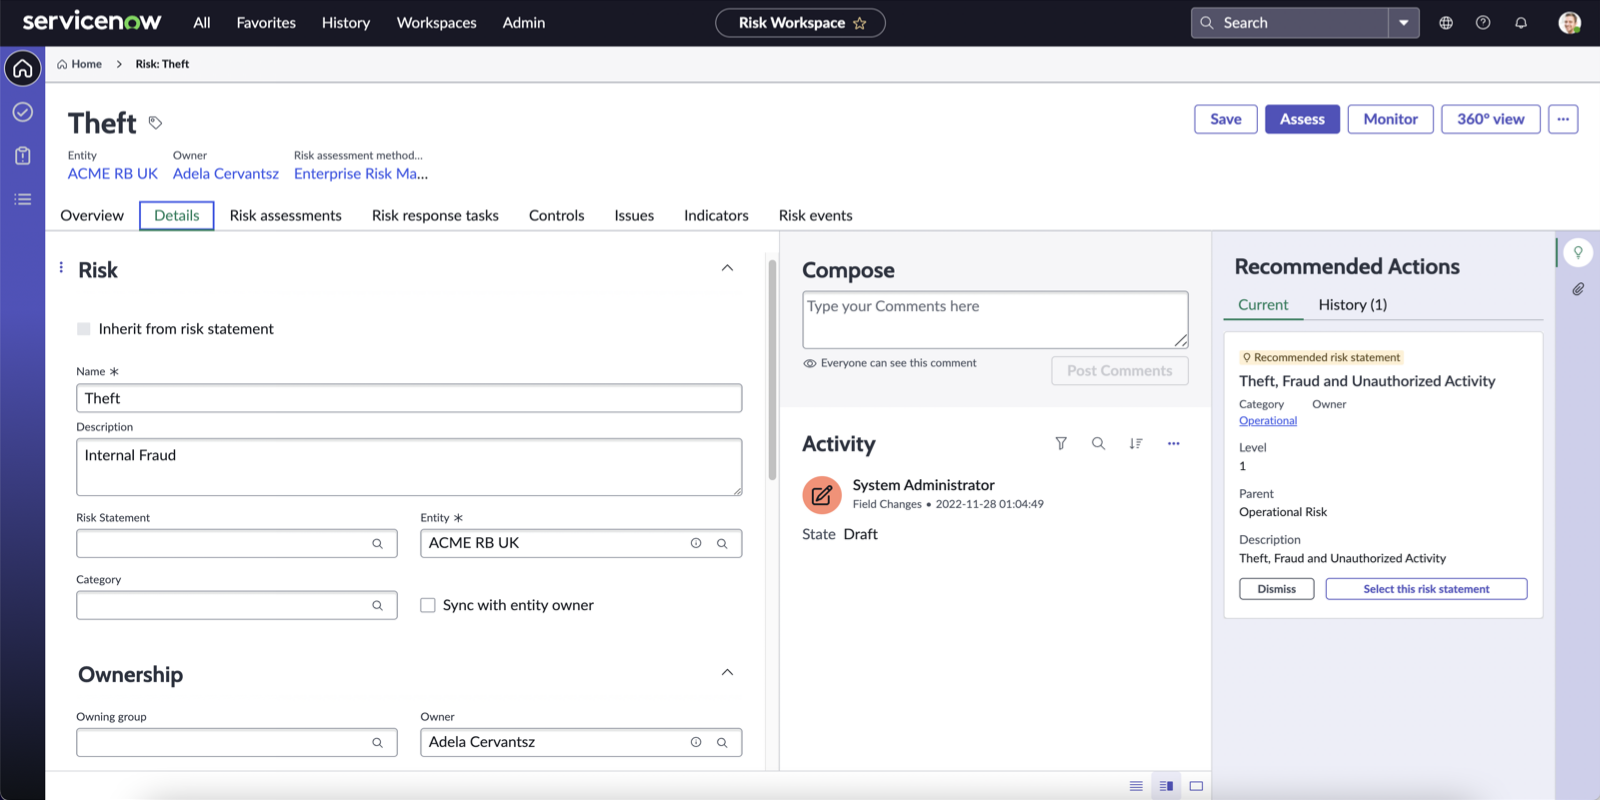Open the Operational category link

click(x=1268, y=421)
